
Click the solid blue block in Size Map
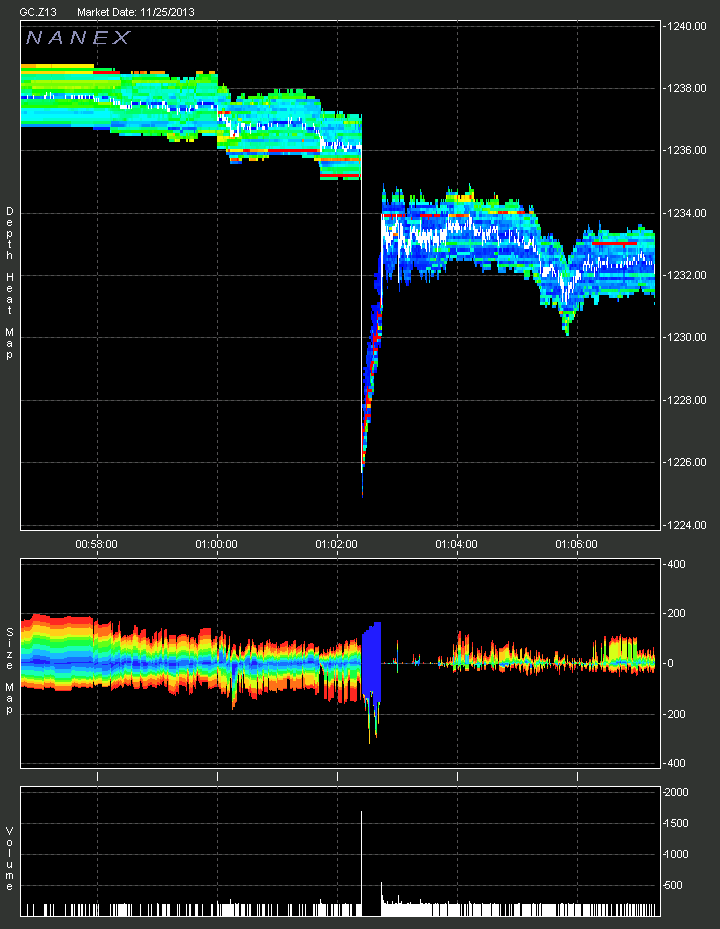pos(372,662)
